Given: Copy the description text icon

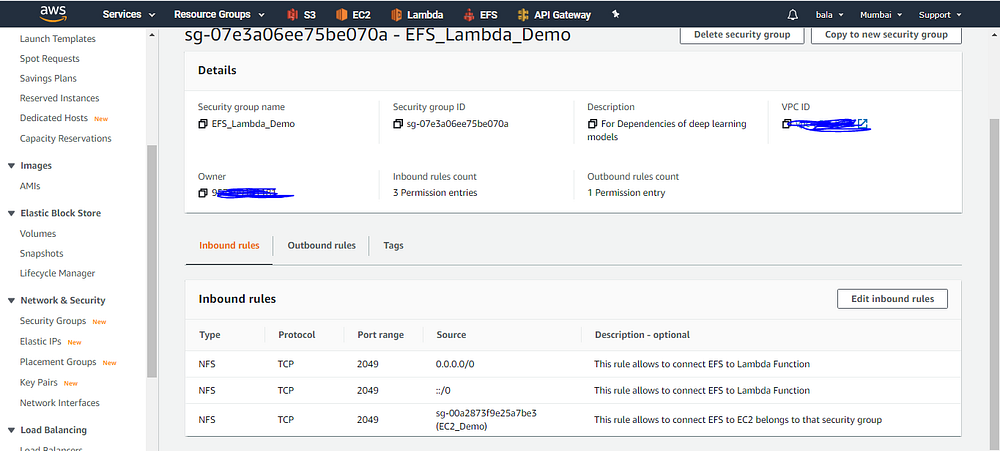Looking at the screenshot, I should [592, 124].
